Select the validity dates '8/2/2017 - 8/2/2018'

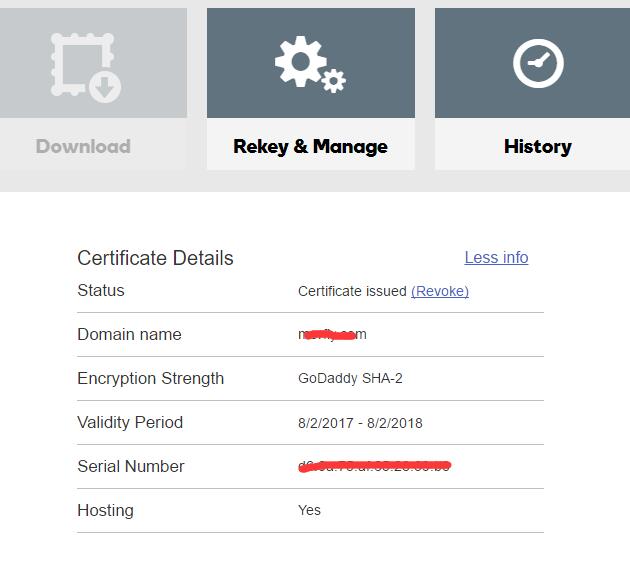click(x=360, y=423)
